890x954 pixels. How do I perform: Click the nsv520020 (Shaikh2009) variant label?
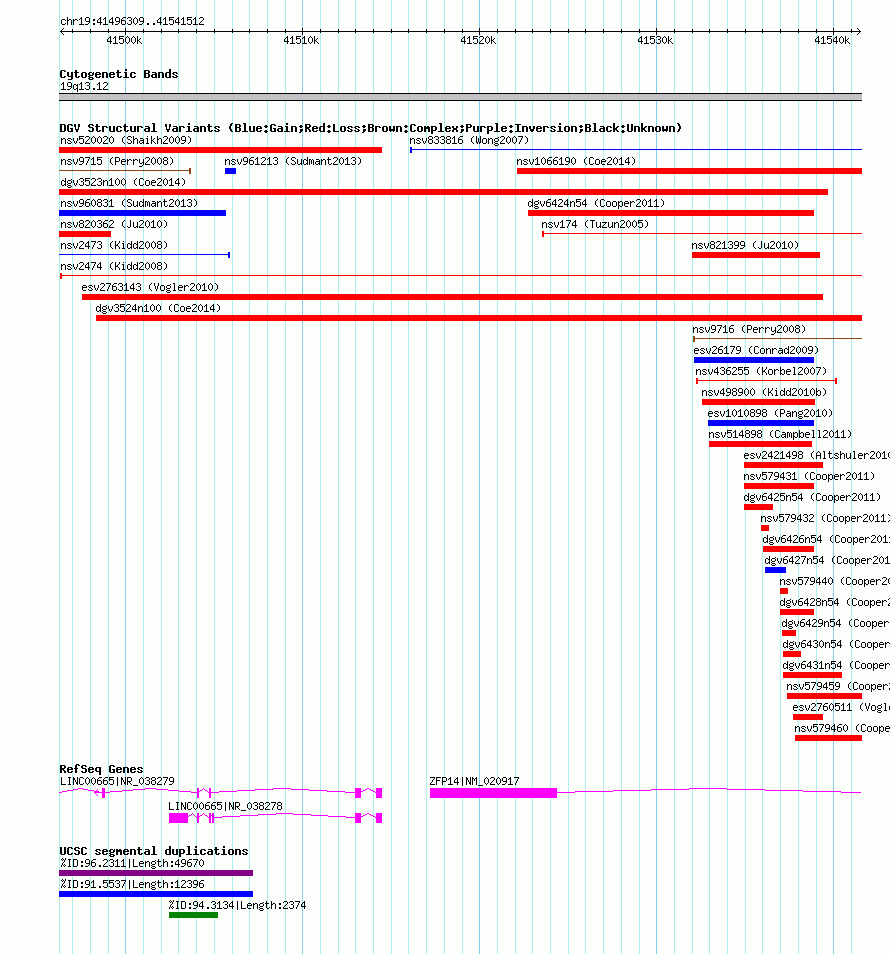126,141
